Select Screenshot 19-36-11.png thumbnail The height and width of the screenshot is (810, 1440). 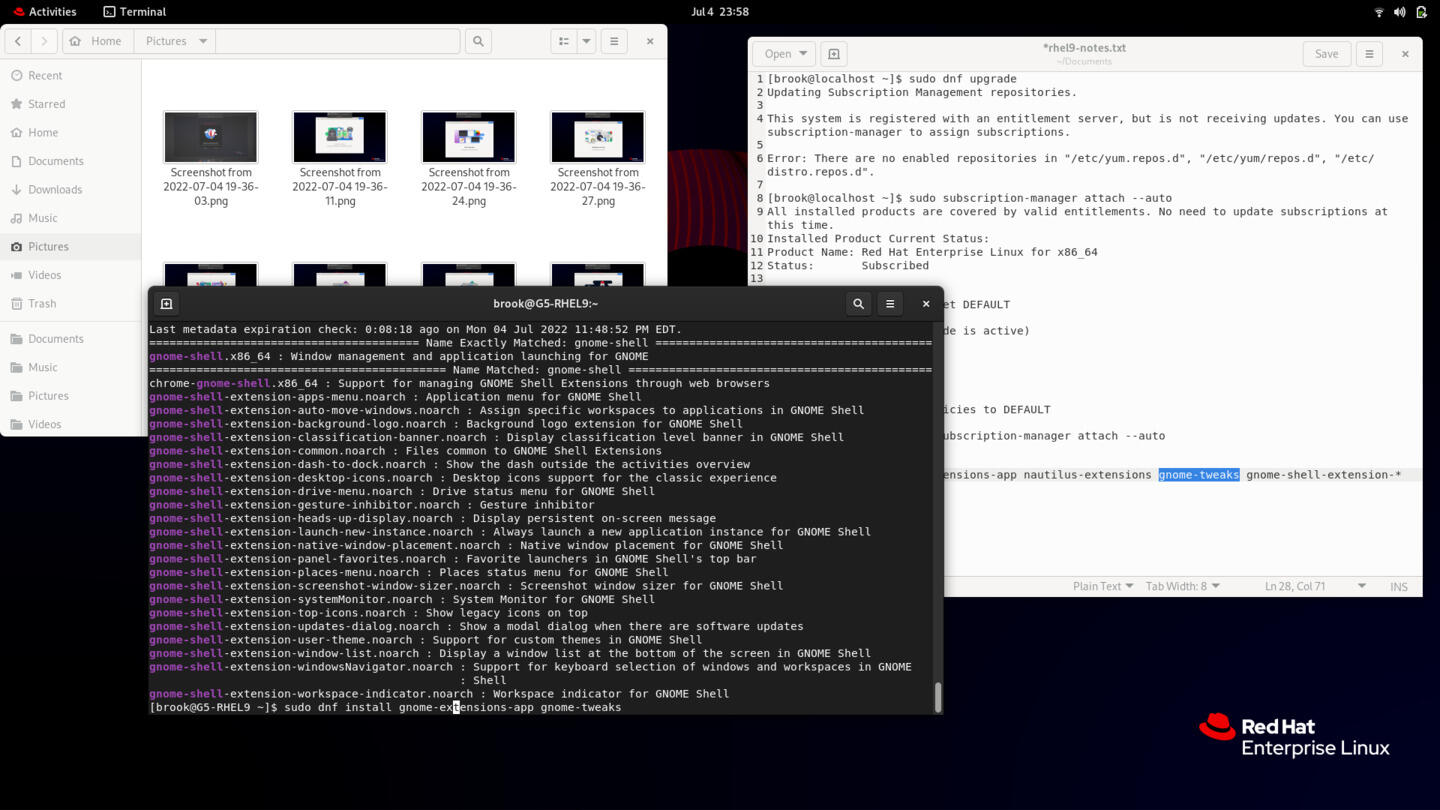340,137
